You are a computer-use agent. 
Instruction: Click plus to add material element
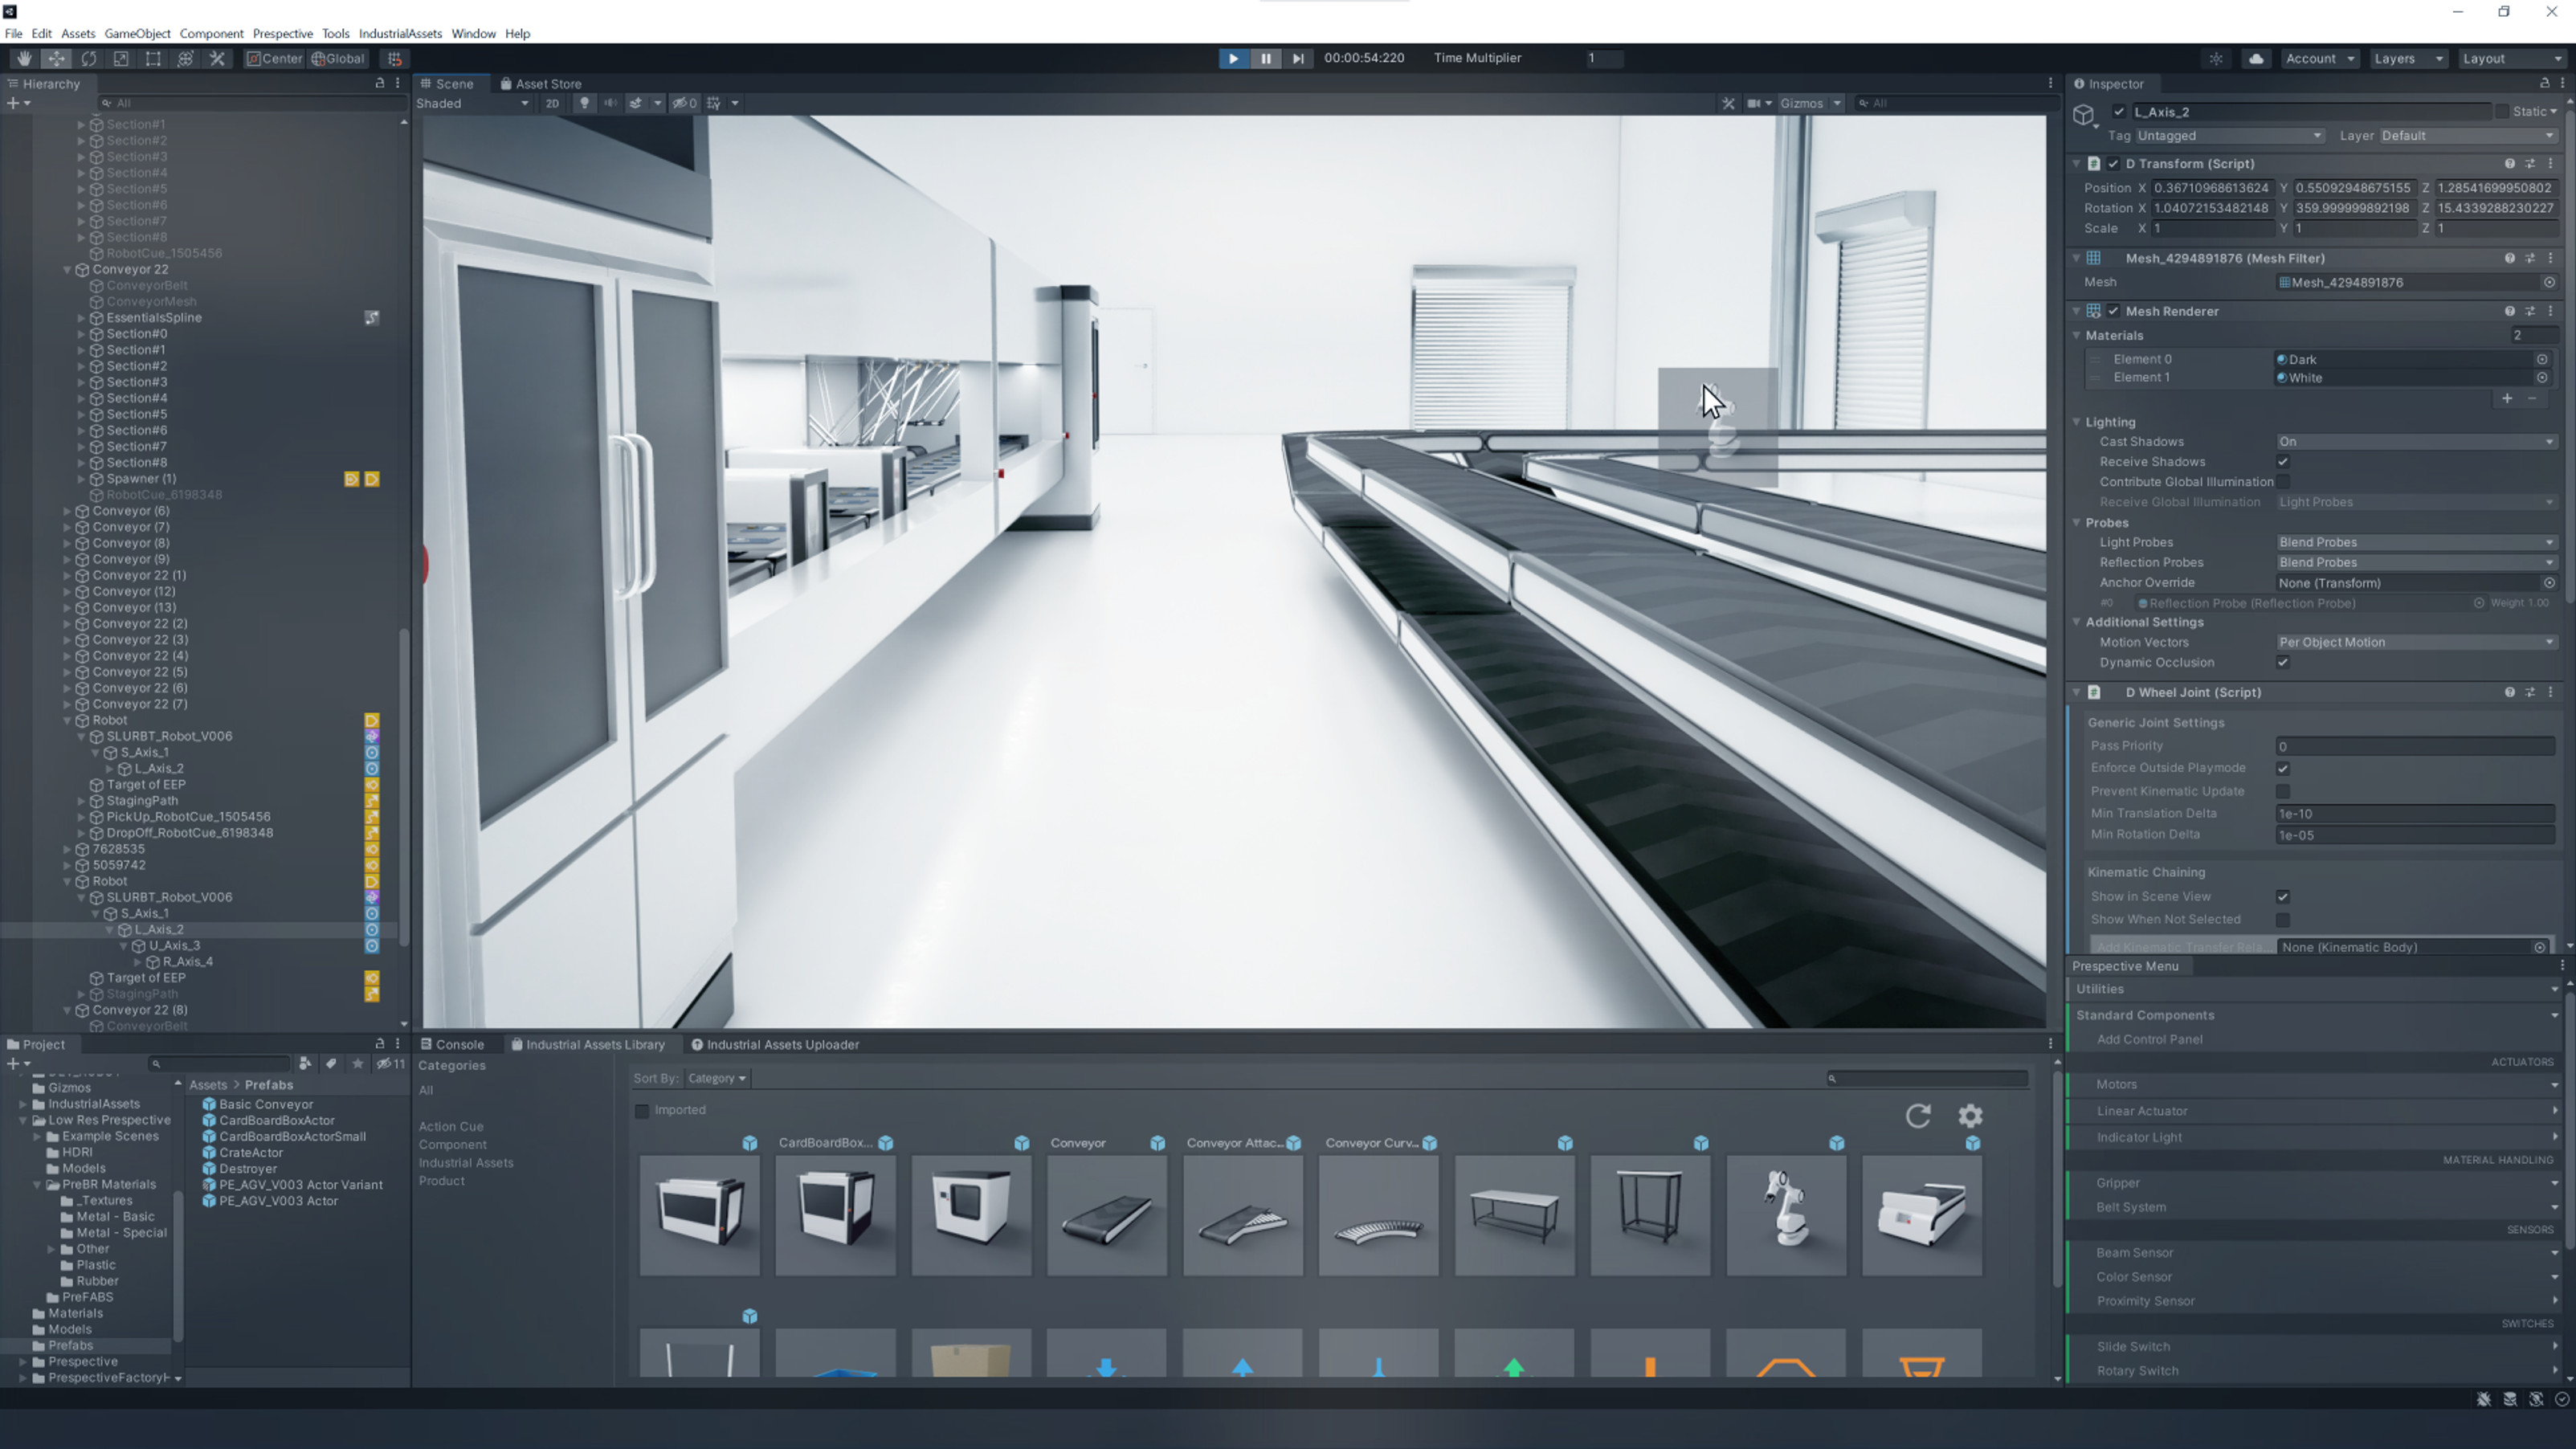click(2507, 399)
